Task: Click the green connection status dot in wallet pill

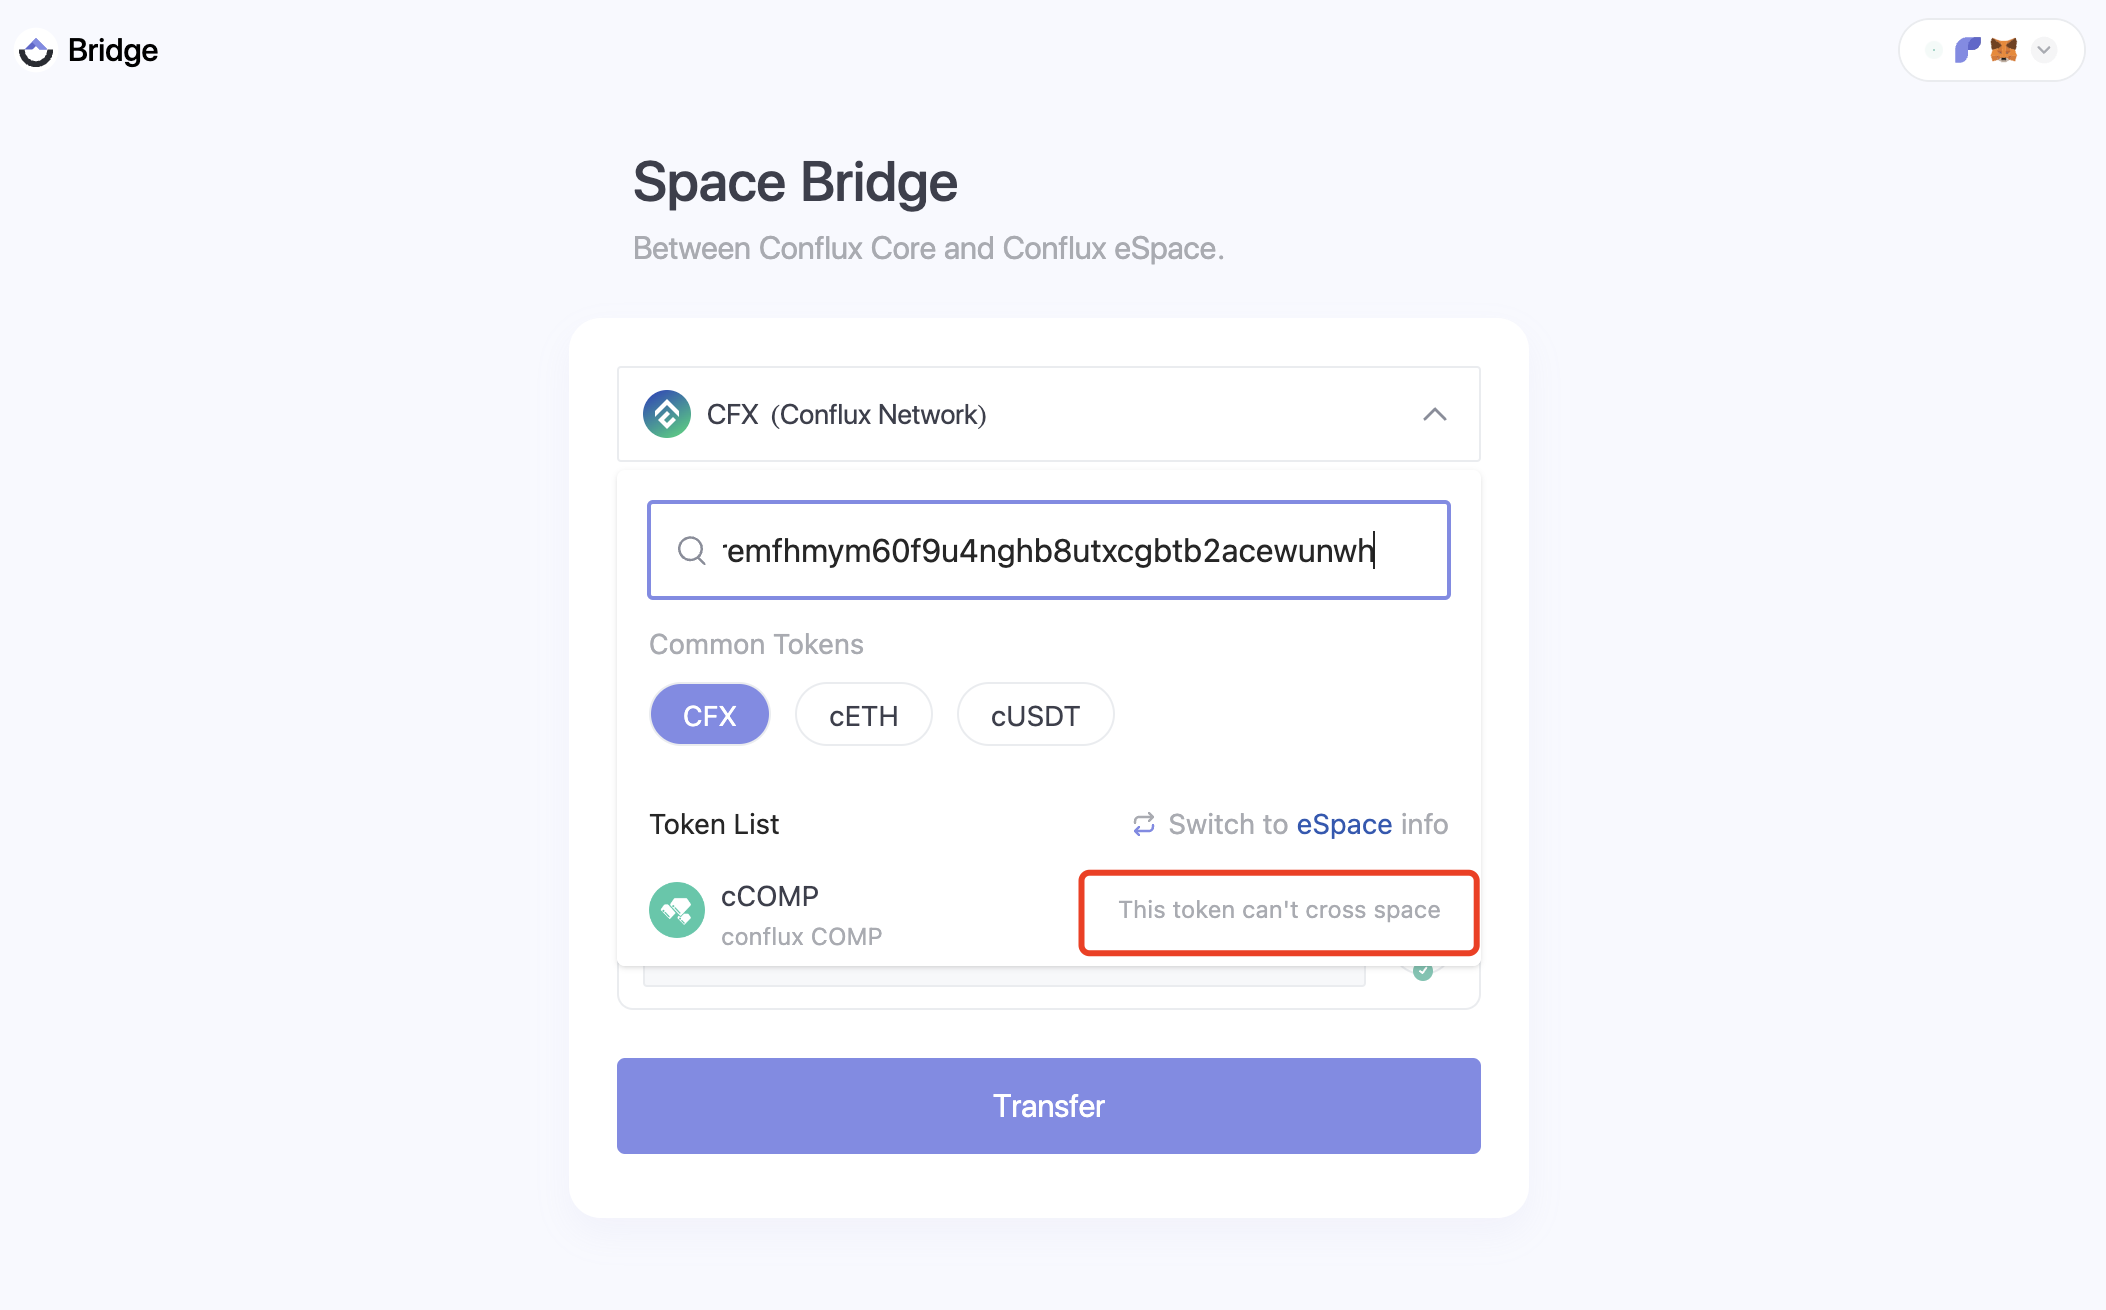Action: [x=1934, y=52]
